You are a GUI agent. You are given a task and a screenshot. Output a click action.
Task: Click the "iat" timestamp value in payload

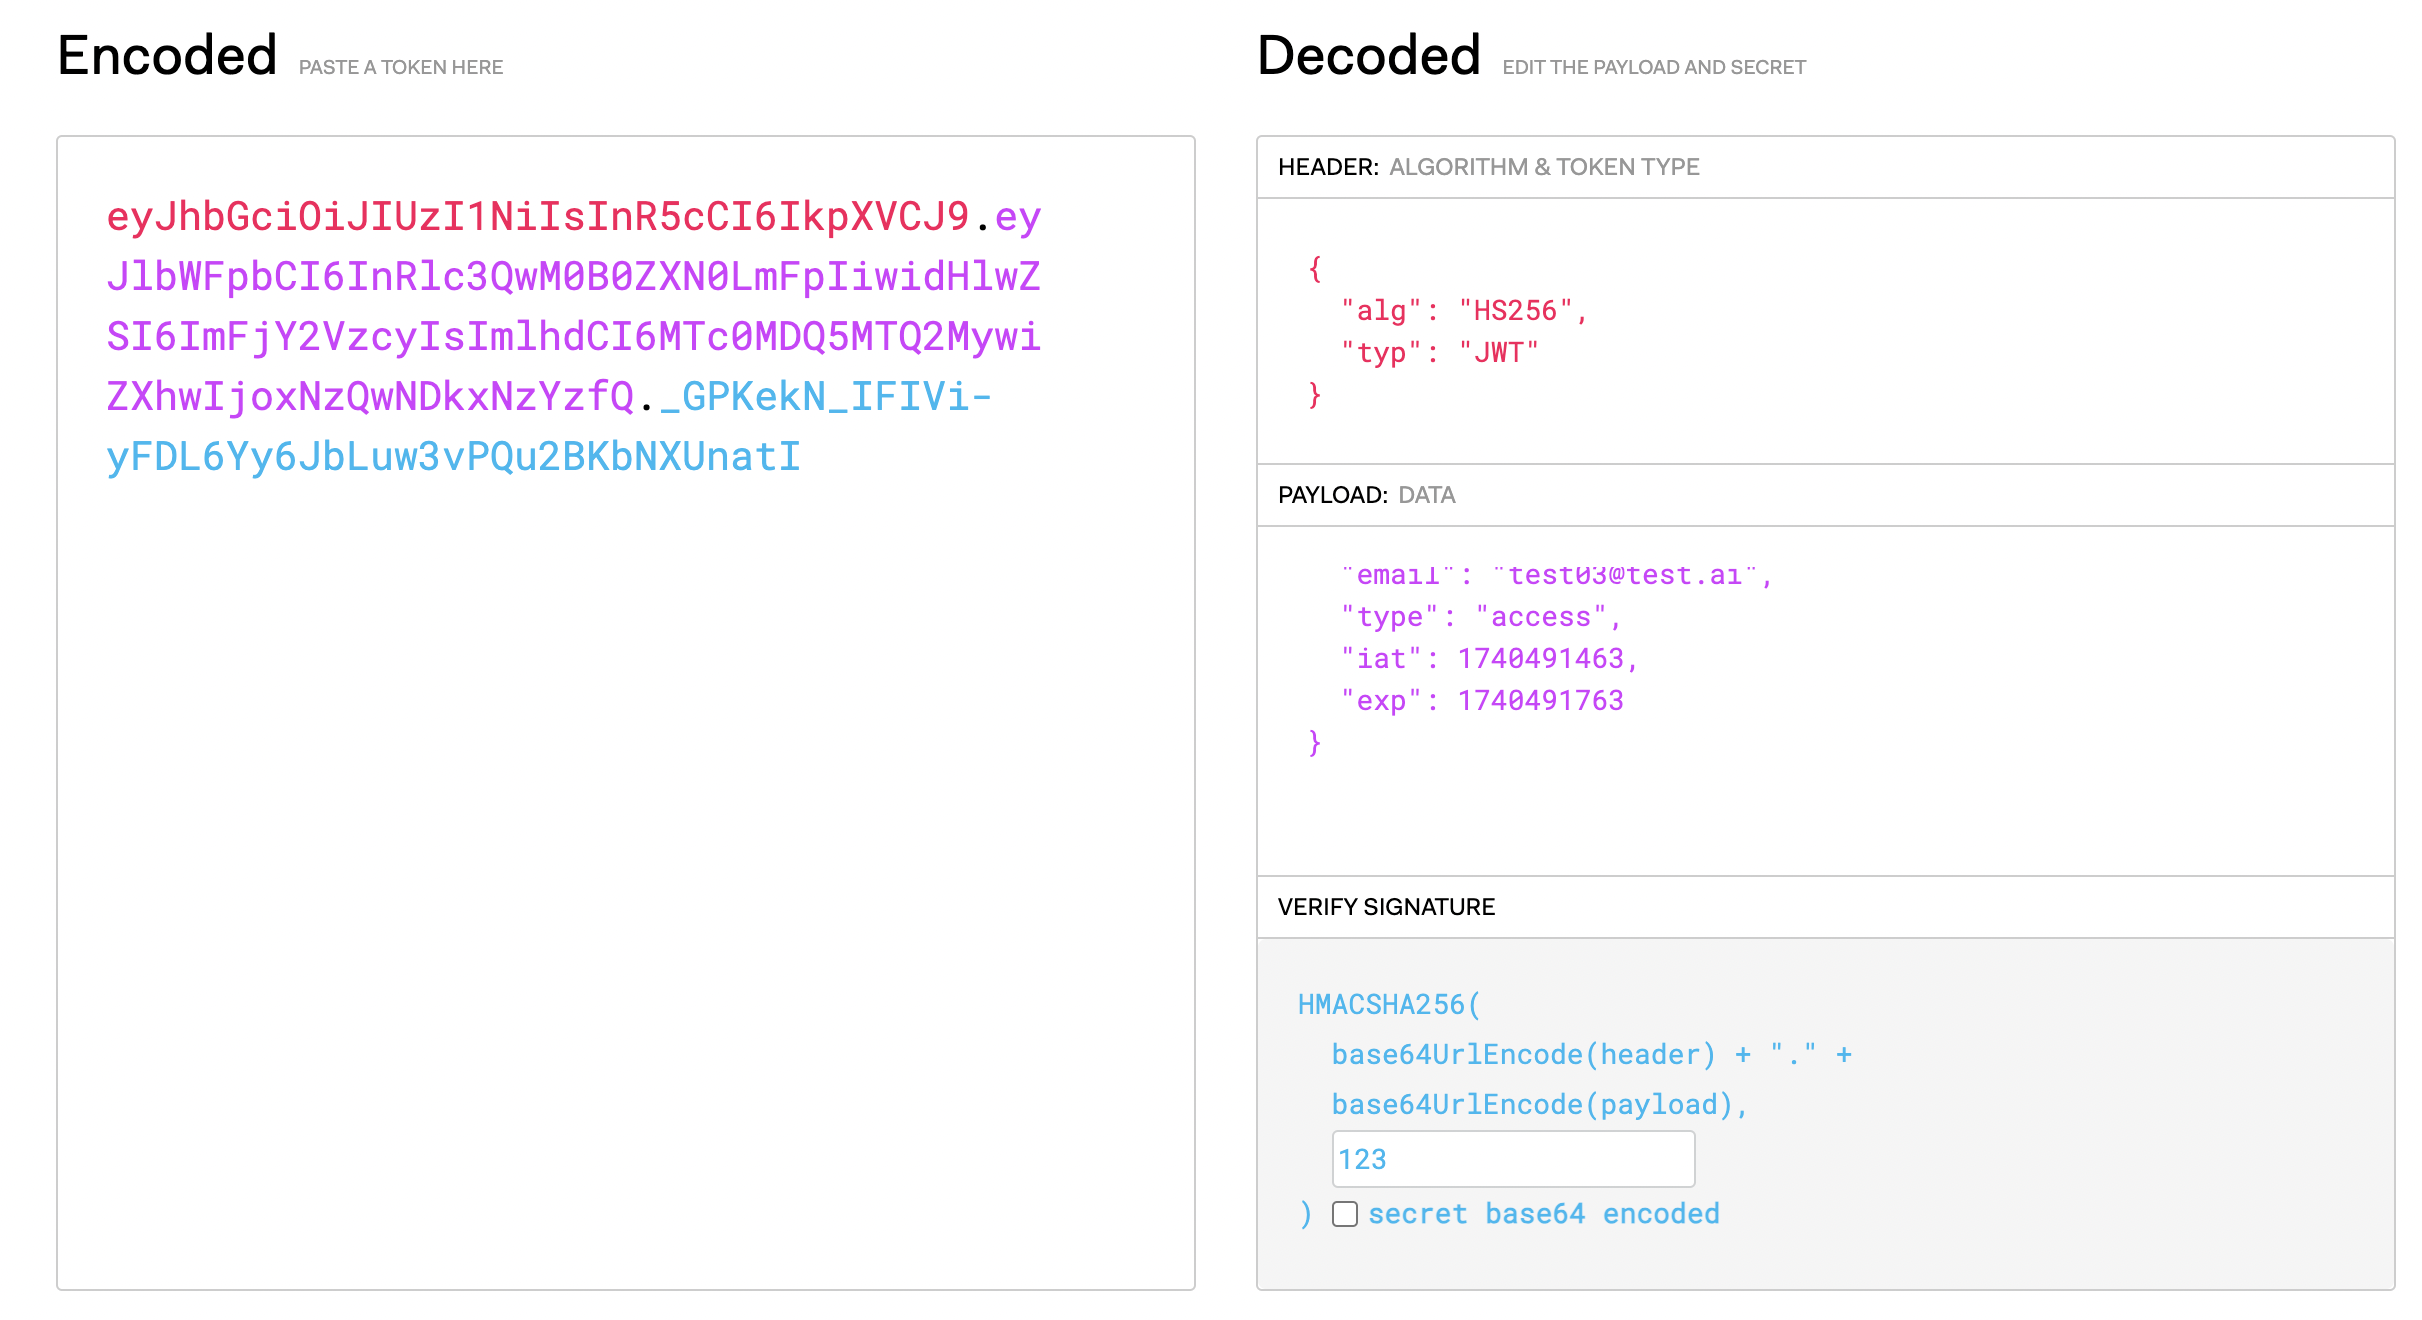point(1540,659)
